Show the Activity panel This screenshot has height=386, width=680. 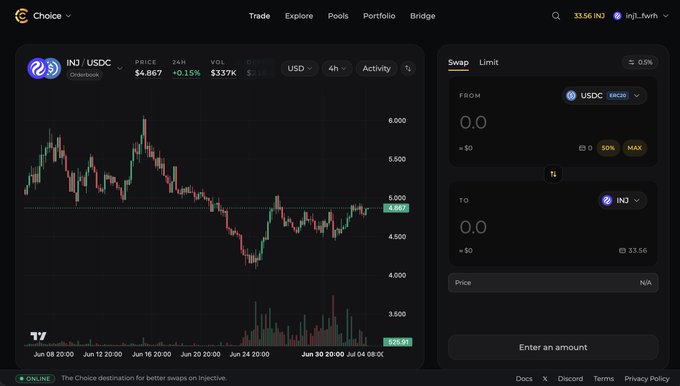click(376, 69)
